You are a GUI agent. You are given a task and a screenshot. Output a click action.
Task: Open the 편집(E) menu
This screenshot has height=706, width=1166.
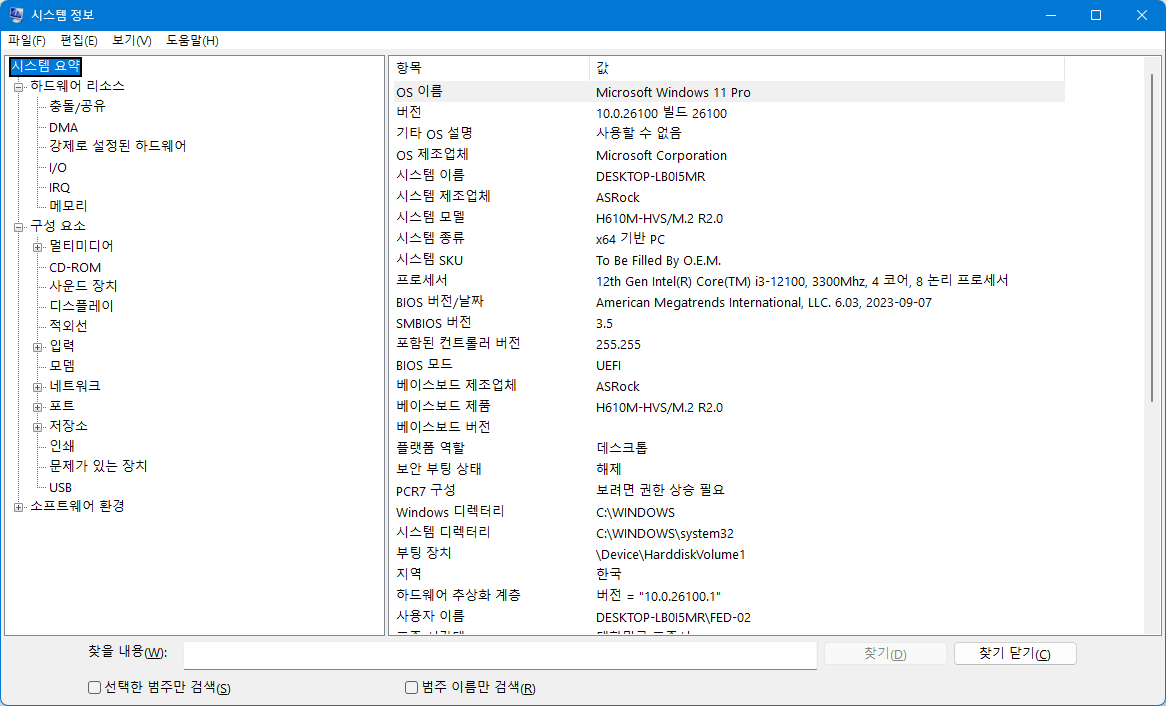click(x=79, y=40)
